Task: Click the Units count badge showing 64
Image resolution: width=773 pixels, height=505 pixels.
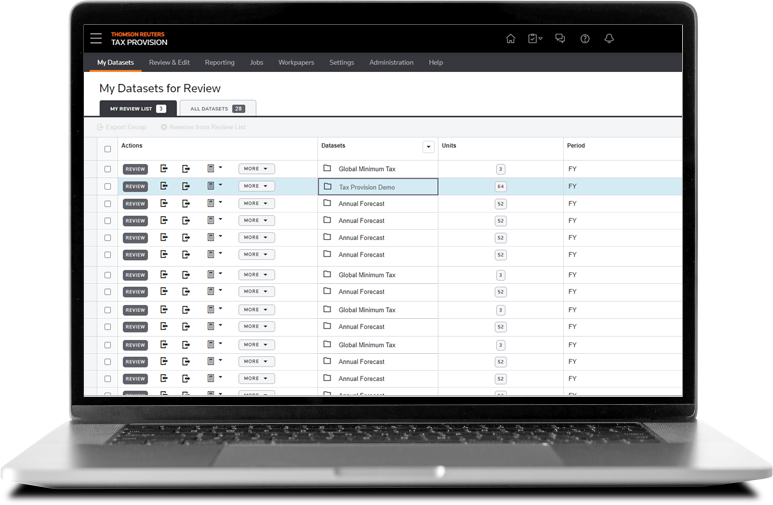Action: click(x=500, y=186)
